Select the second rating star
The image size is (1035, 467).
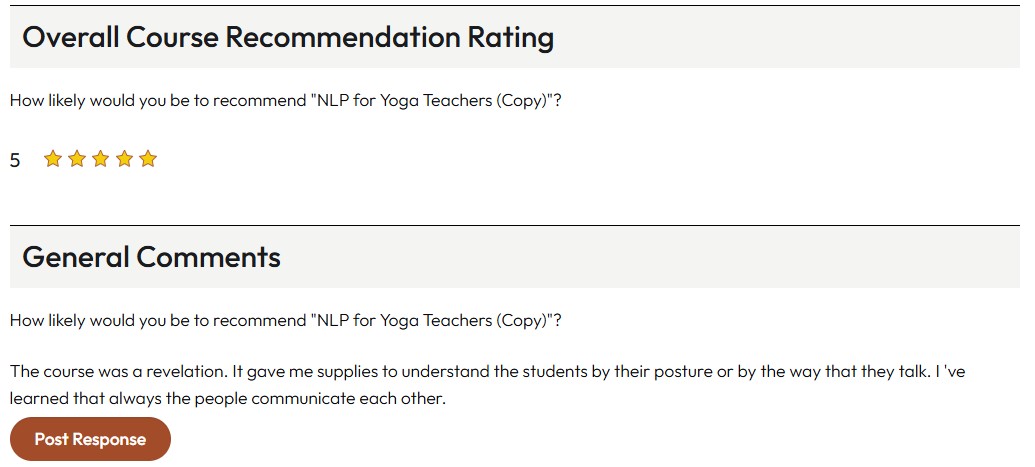pos(77,159)
